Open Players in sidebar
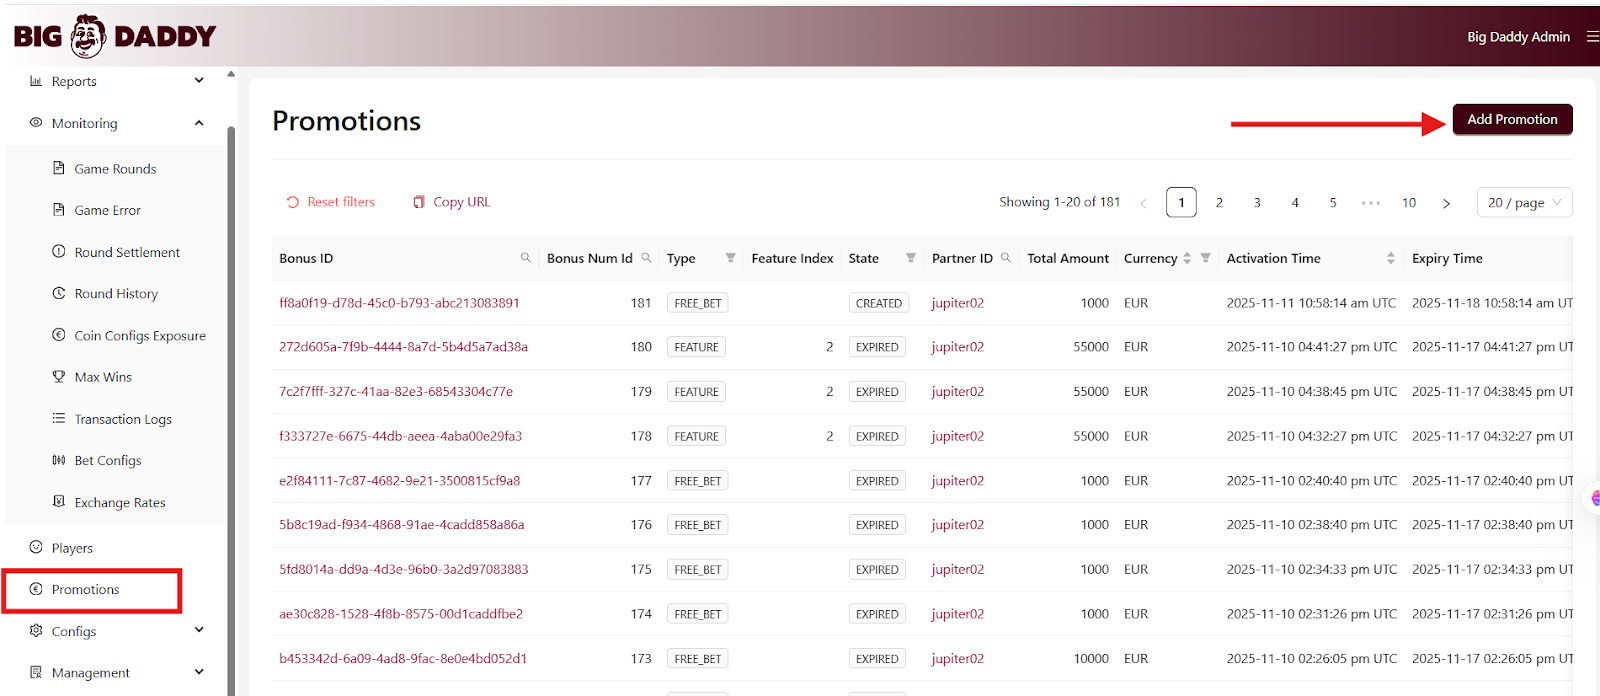1600x696 pixels. tap(72, 548)
